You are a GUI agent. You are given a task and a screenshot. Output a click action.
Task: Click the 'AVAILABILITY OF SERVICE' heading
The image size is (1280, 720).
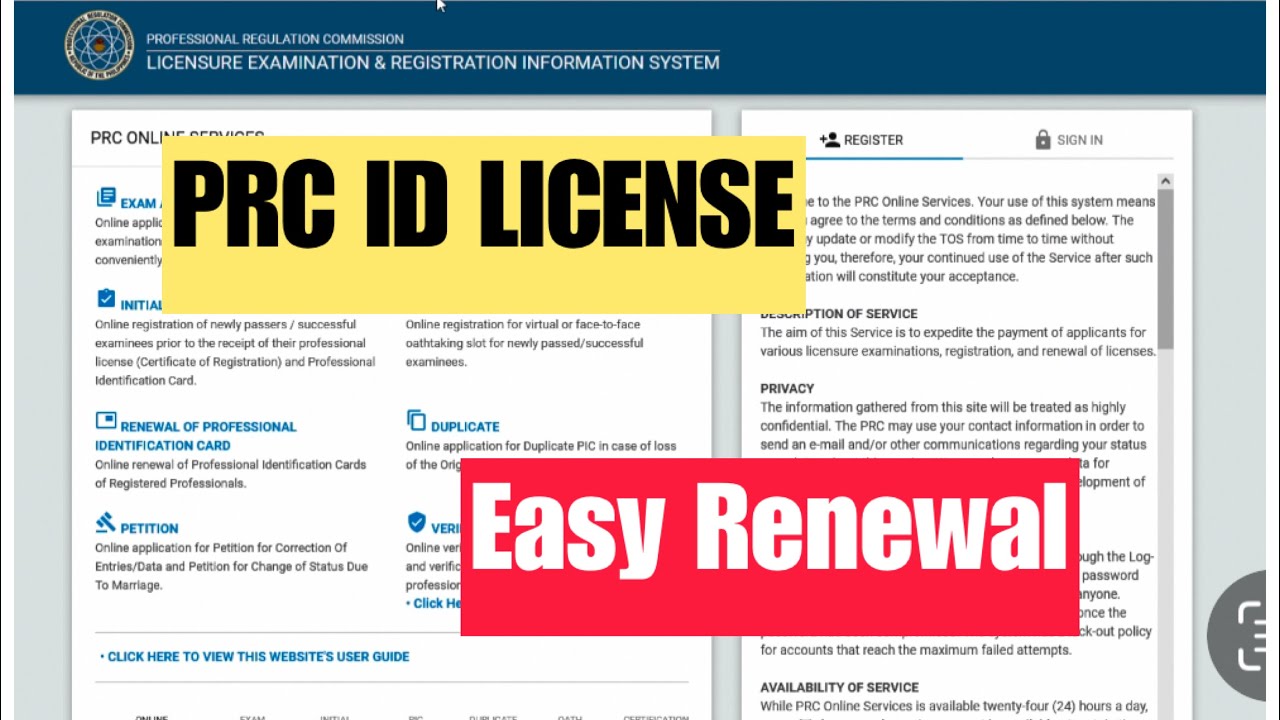point(839,687)
